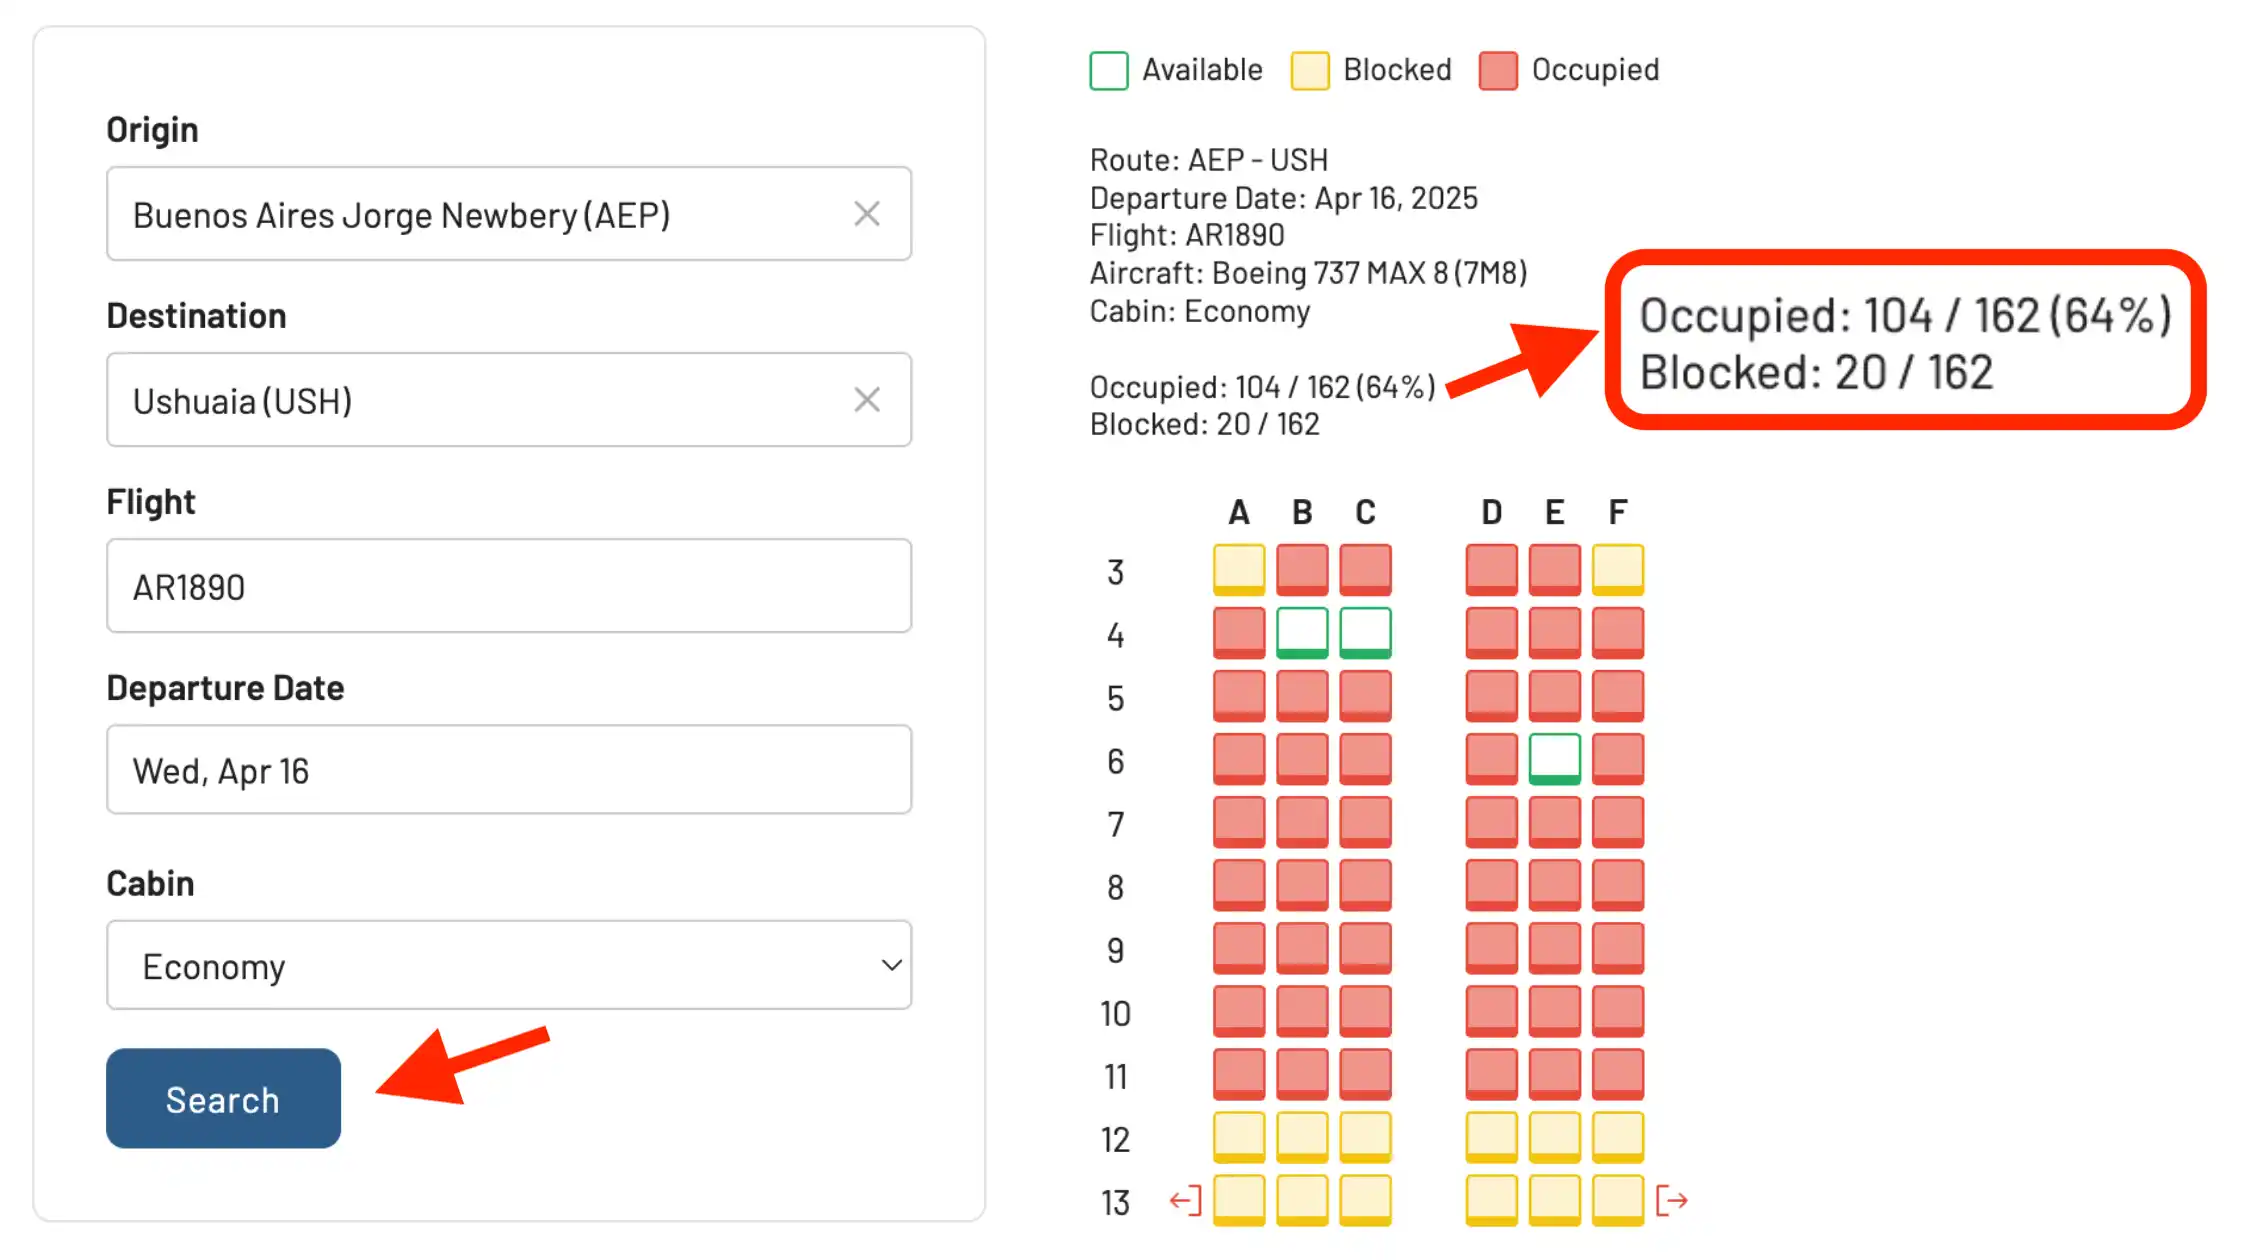Click the red Occupied legend swatch
Viewport: 2252px width, 1260px height.
(x=1498, y=71)
